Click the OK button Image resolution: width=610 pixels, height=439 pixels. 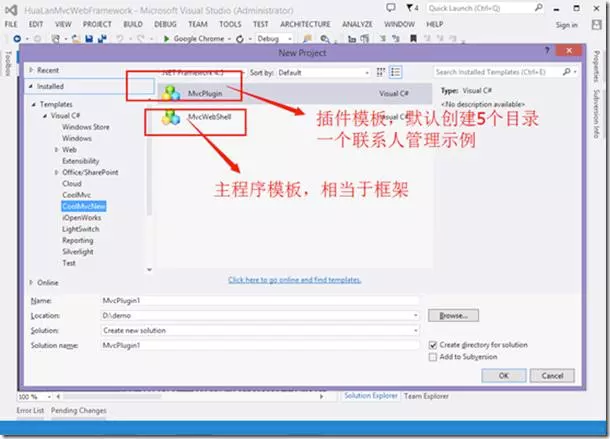[504, 376]
